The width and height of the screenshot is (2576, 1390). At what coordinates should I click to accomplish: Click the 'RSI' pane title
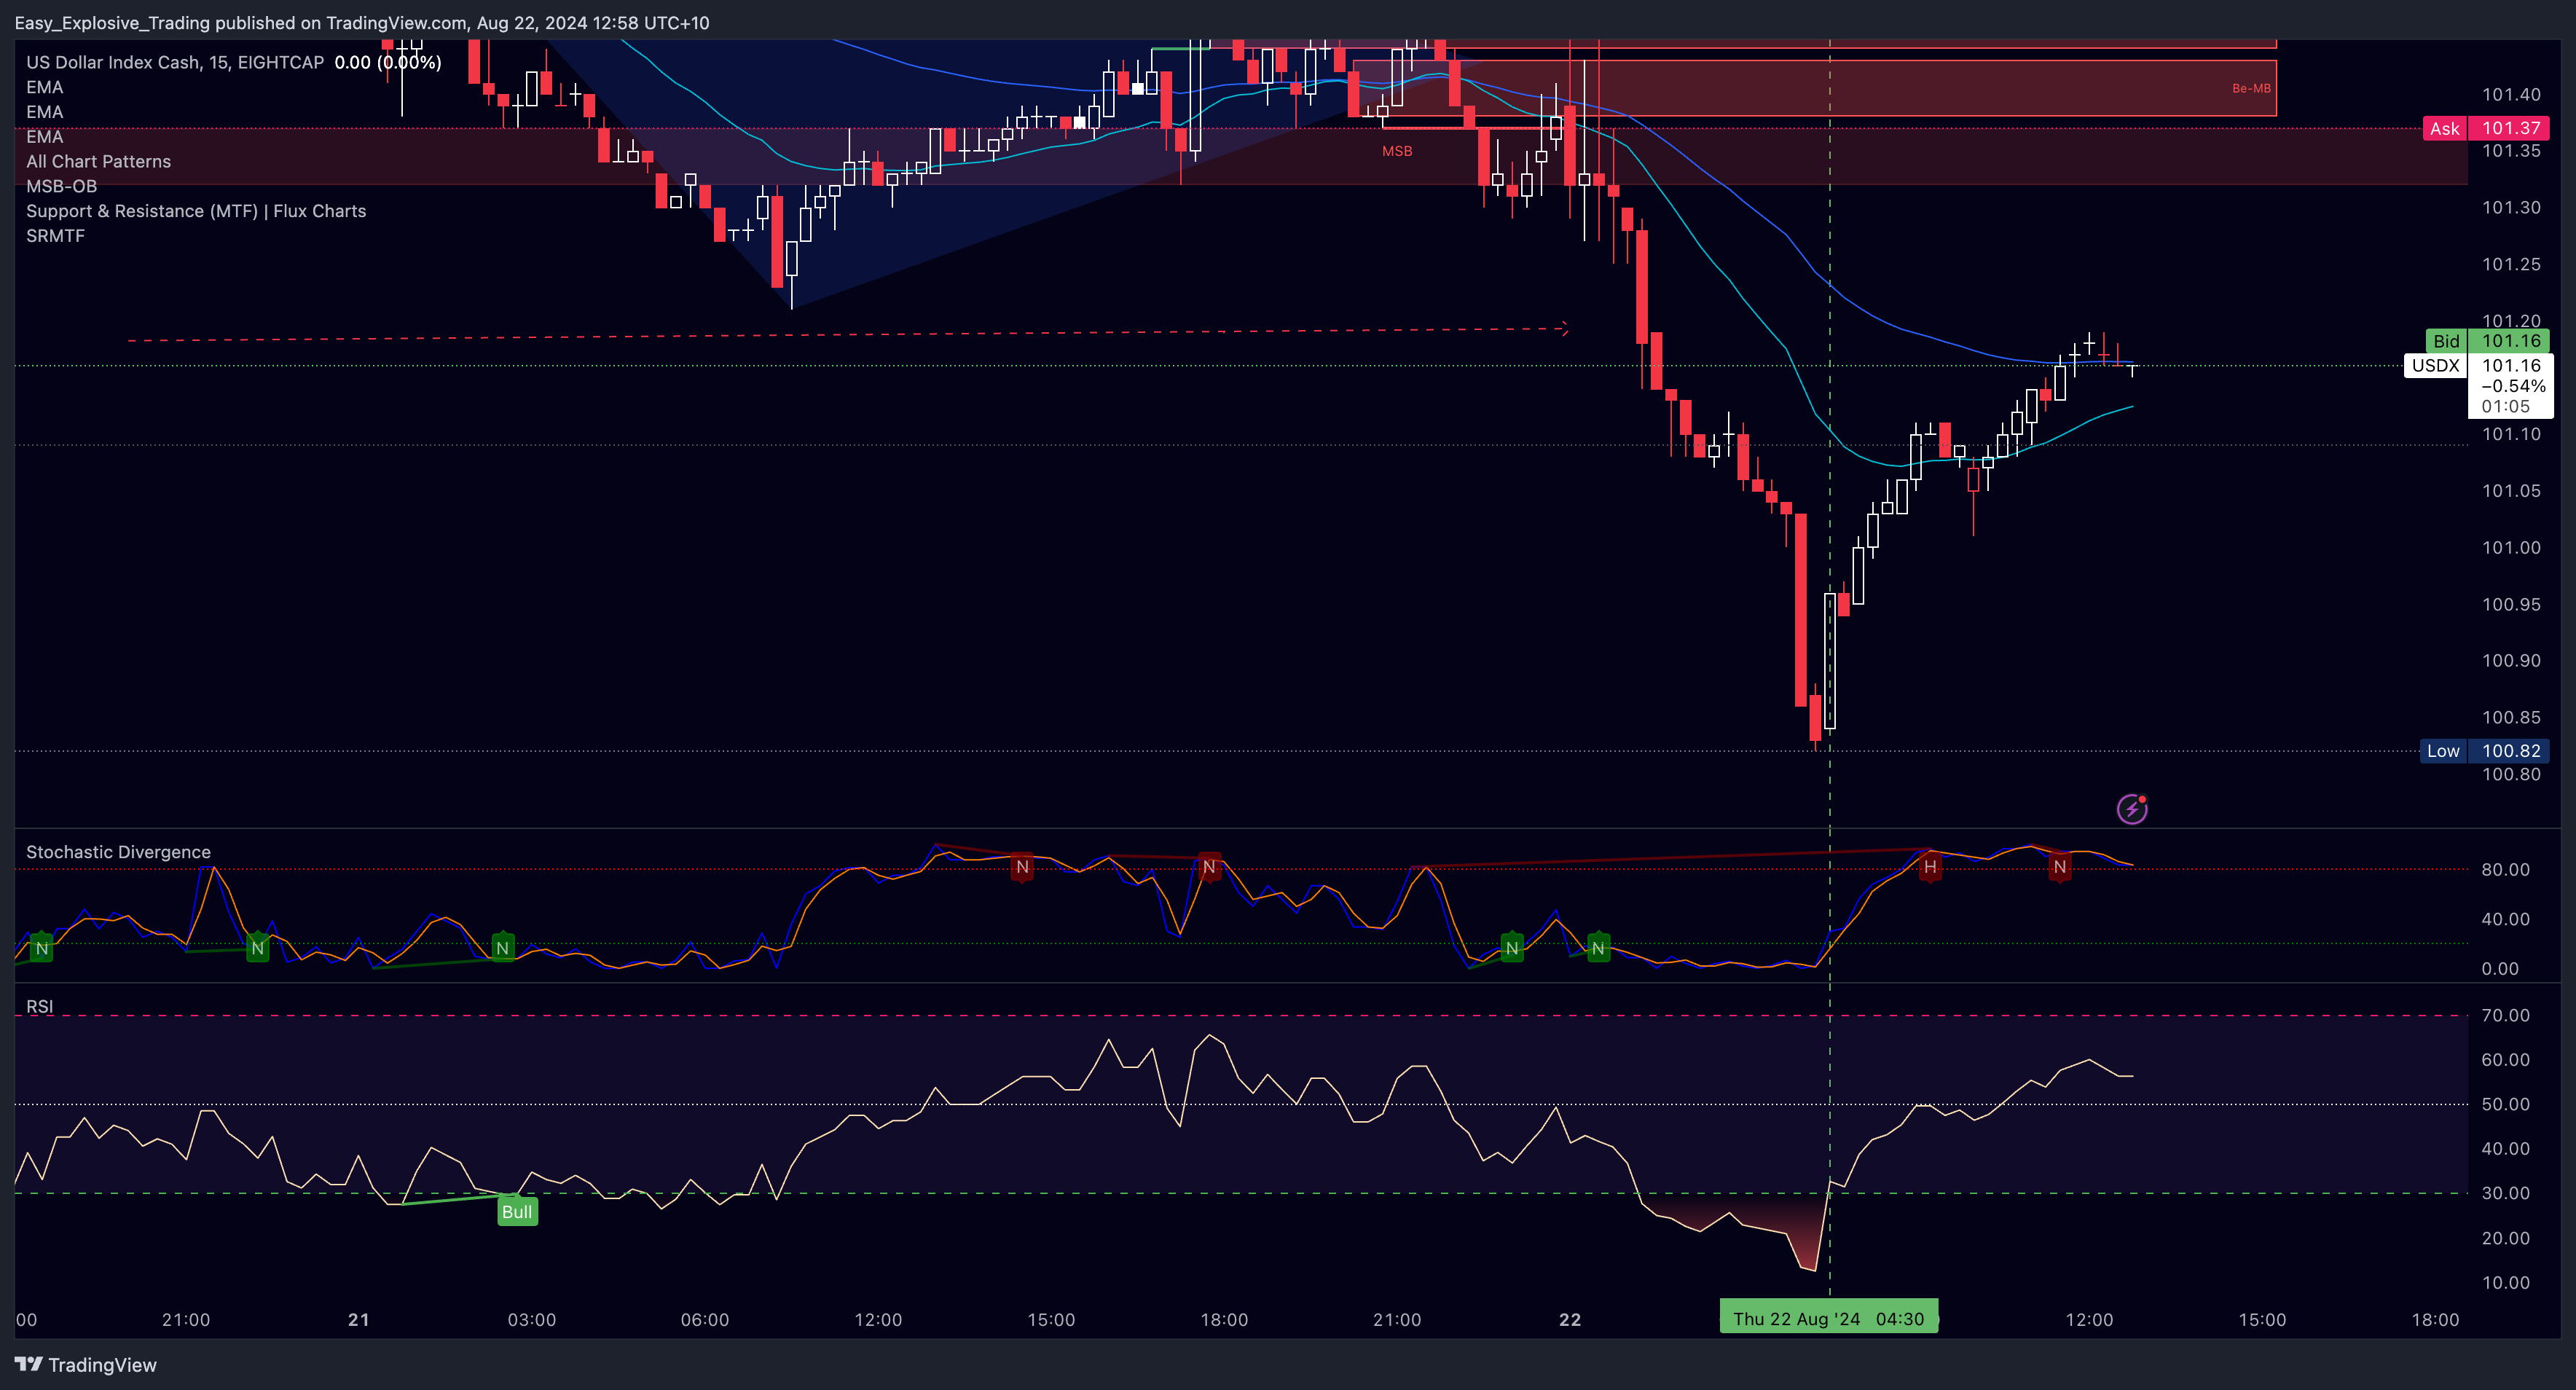point(39,1006)
